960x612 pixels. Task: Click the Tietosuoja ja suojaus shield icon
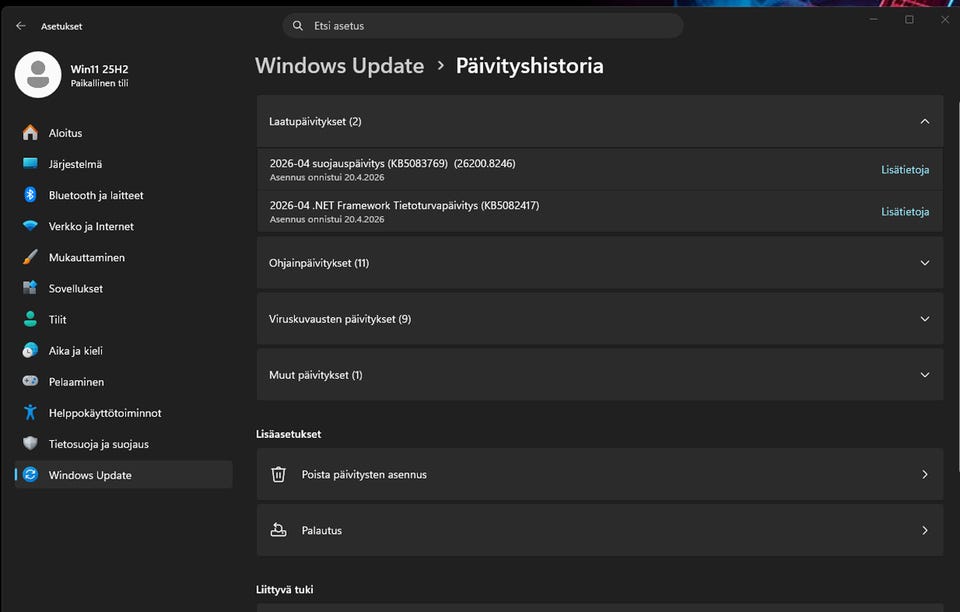(x=30, y=443)
